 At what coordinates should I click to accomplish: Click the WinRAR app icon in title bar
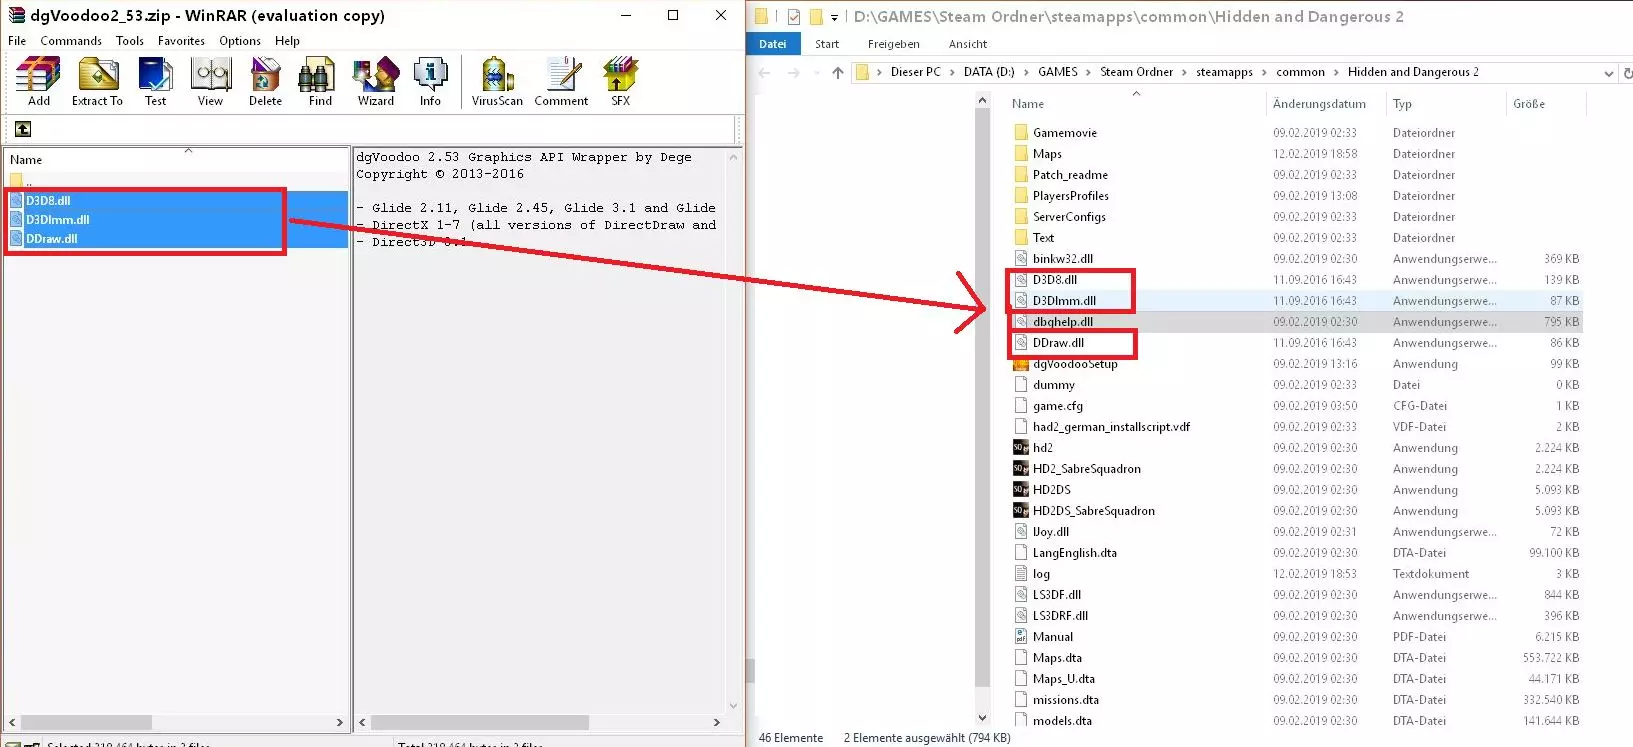coord(16,15)
